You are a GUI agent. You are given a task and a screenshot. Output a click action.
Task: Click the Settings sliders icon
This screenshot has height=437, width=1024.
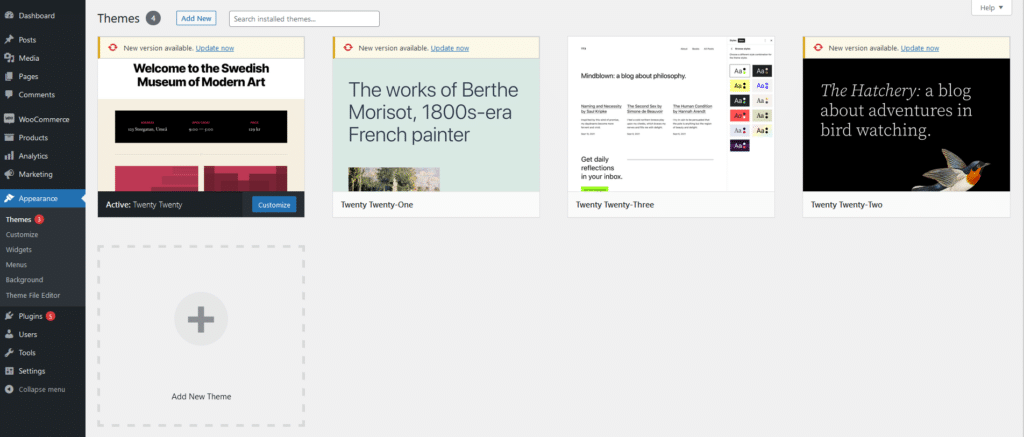pyautogui.click(x=9, y=371)
